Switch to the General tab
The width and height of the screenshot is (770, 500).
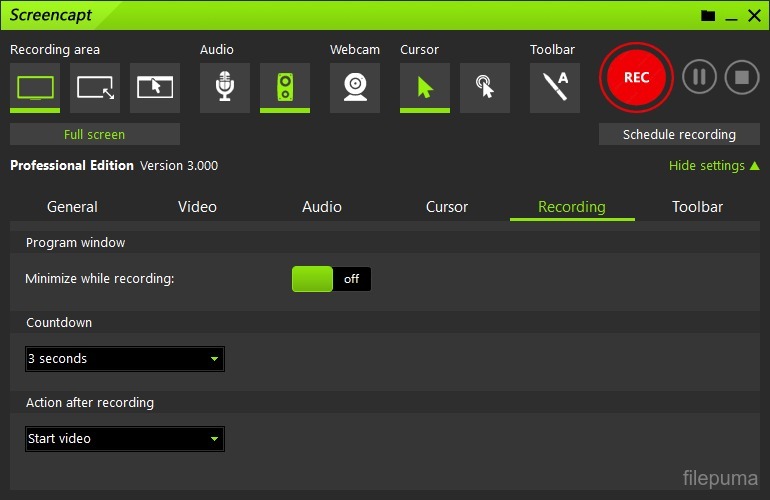tap(72, 207)
